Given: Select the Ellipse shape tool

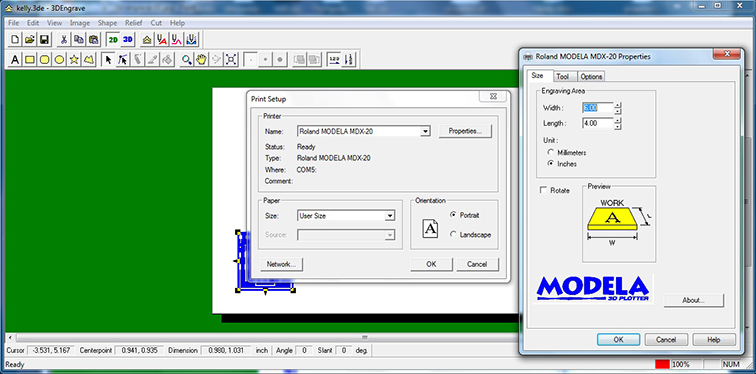Looking at the screenshot, I should (59, 60).
